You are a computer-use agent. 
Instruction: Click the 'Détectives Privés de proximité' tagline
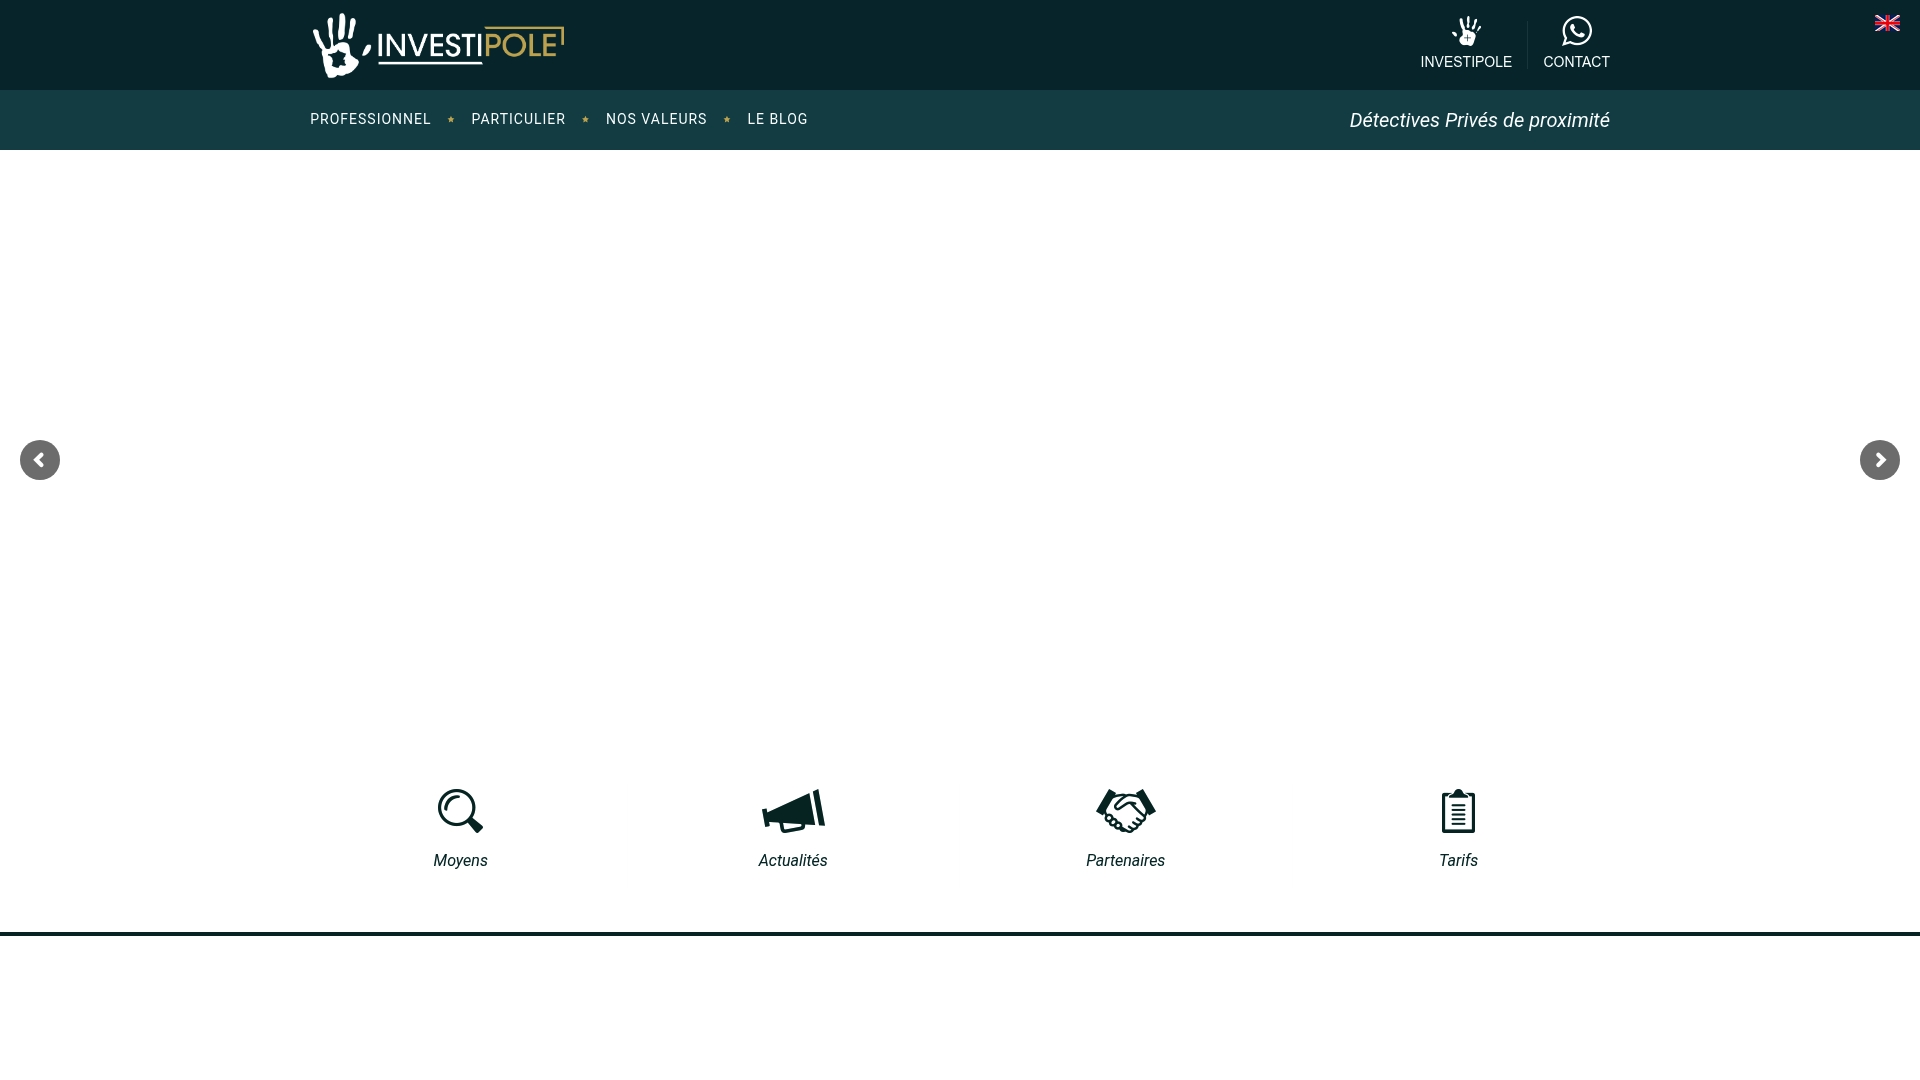[1479, 120]
